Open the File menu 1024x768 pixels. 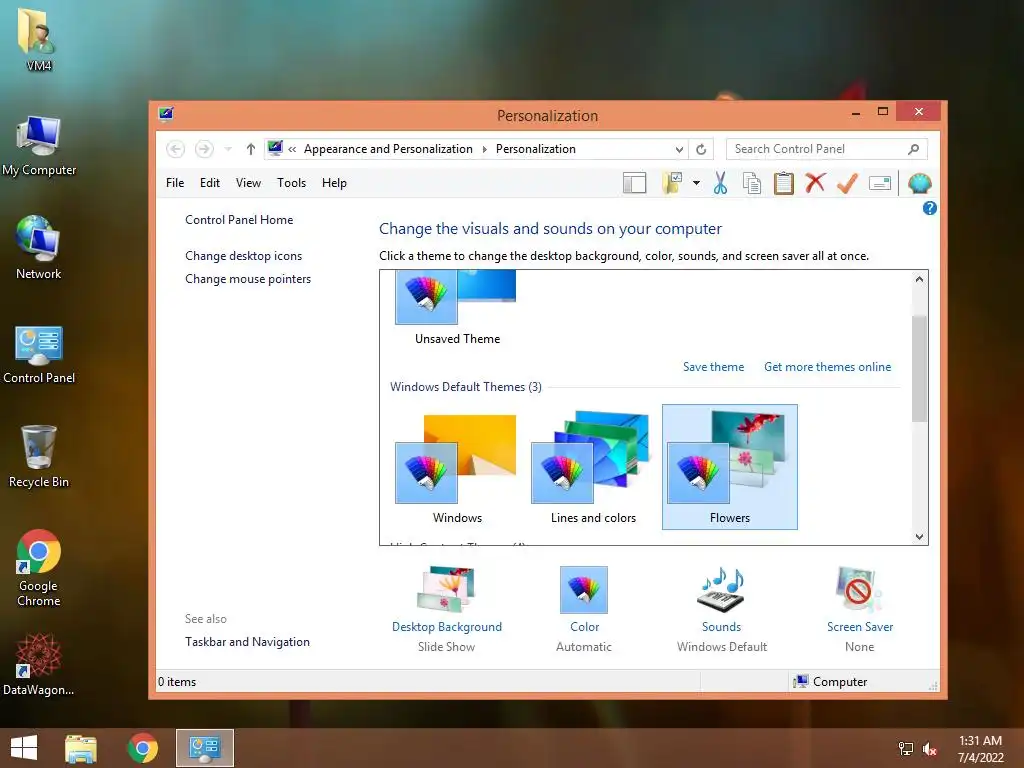[x=175, y=183]
